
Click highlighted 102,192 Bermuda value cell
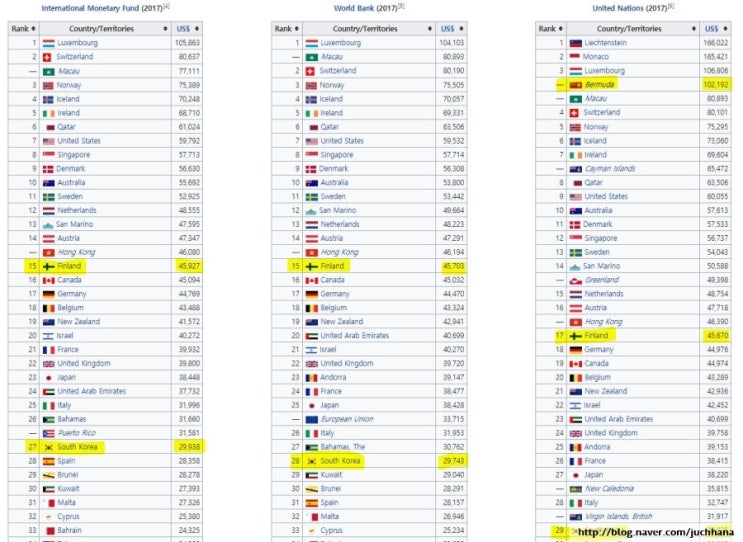click(716, 85)
